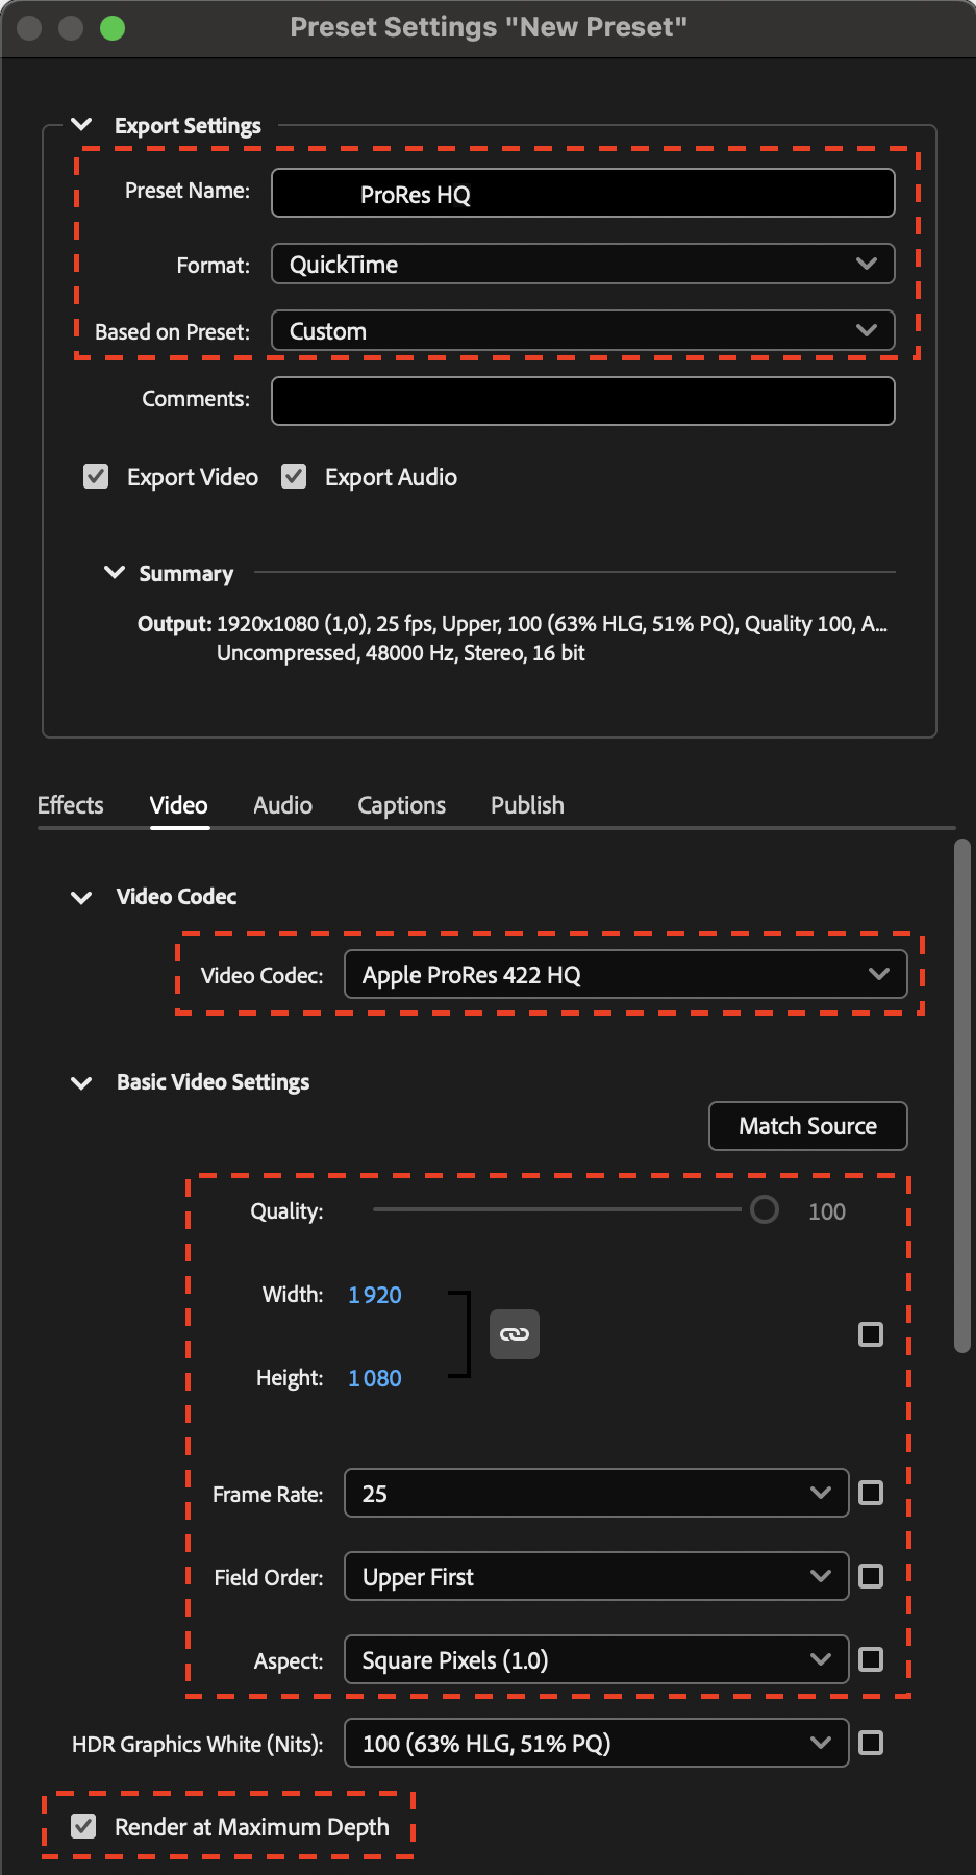Click the green zoom window button

[113, 28]
